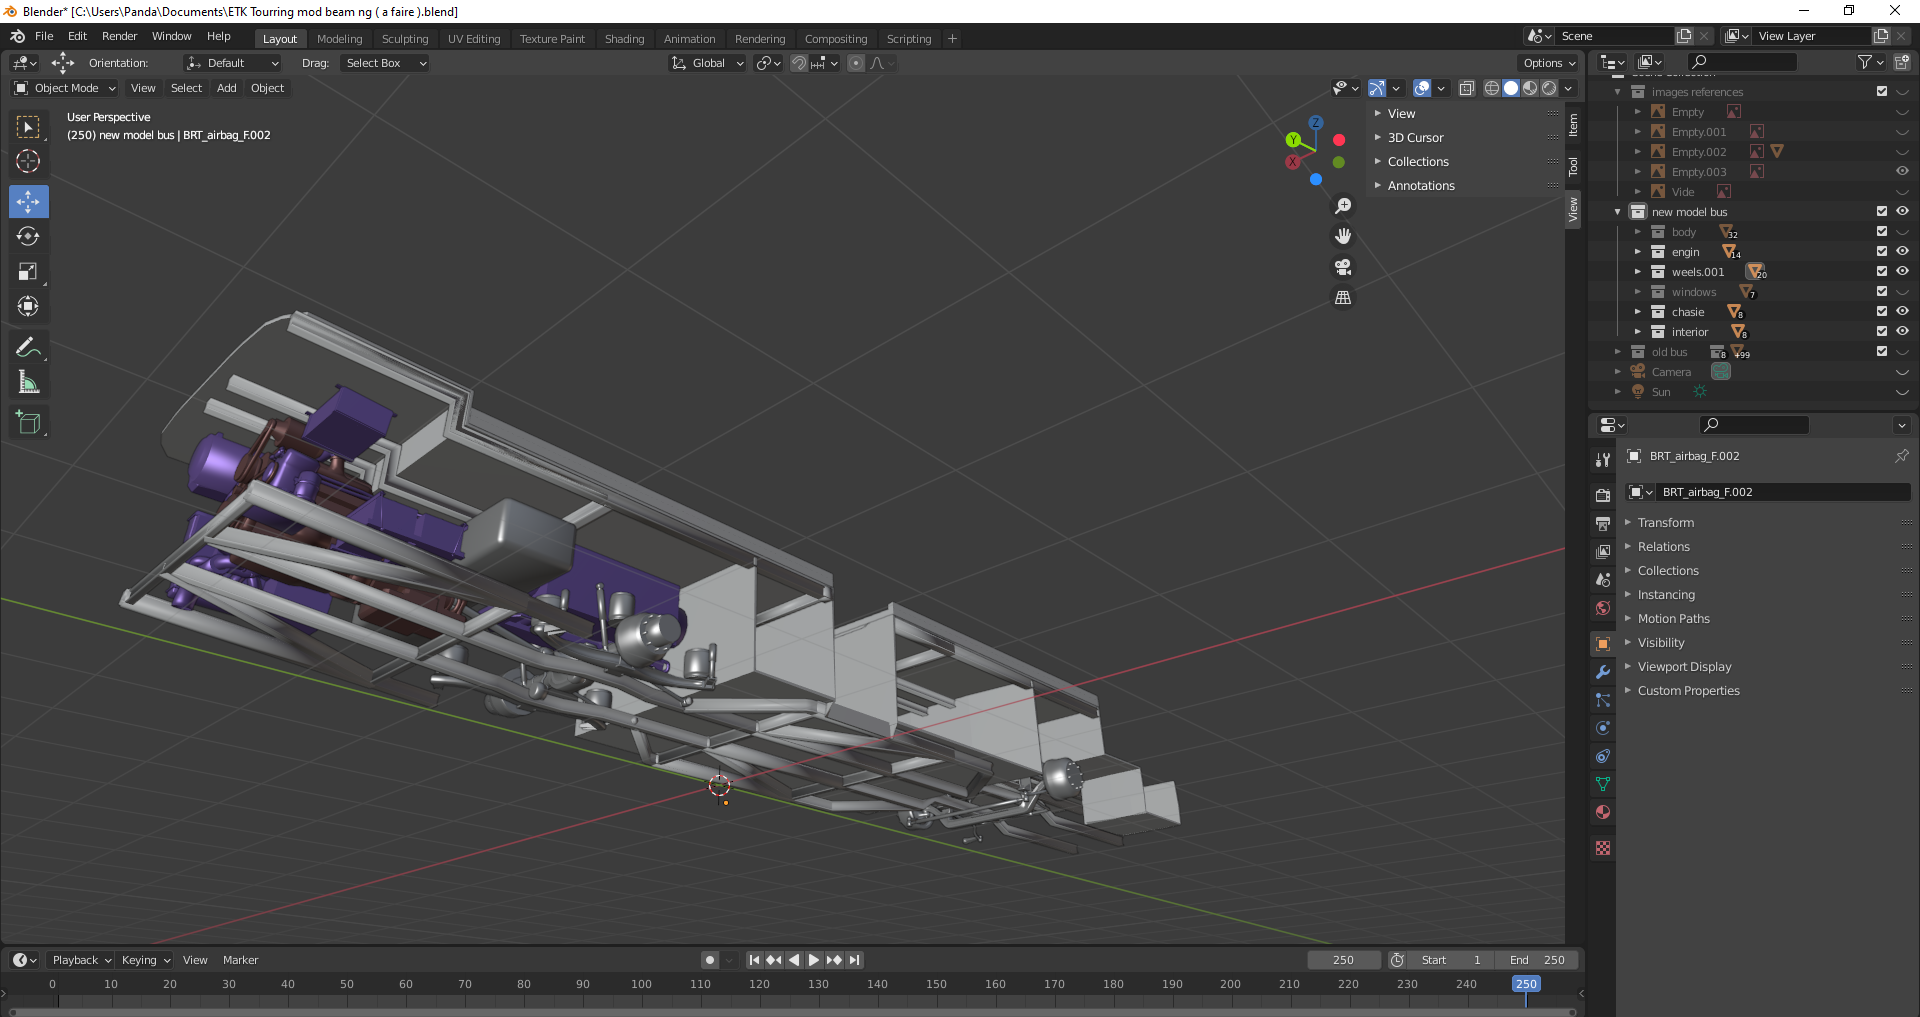Uncheck the old bus collection checkbox
Viewport: 1920px width, 1017px height.
(1881, 351)
